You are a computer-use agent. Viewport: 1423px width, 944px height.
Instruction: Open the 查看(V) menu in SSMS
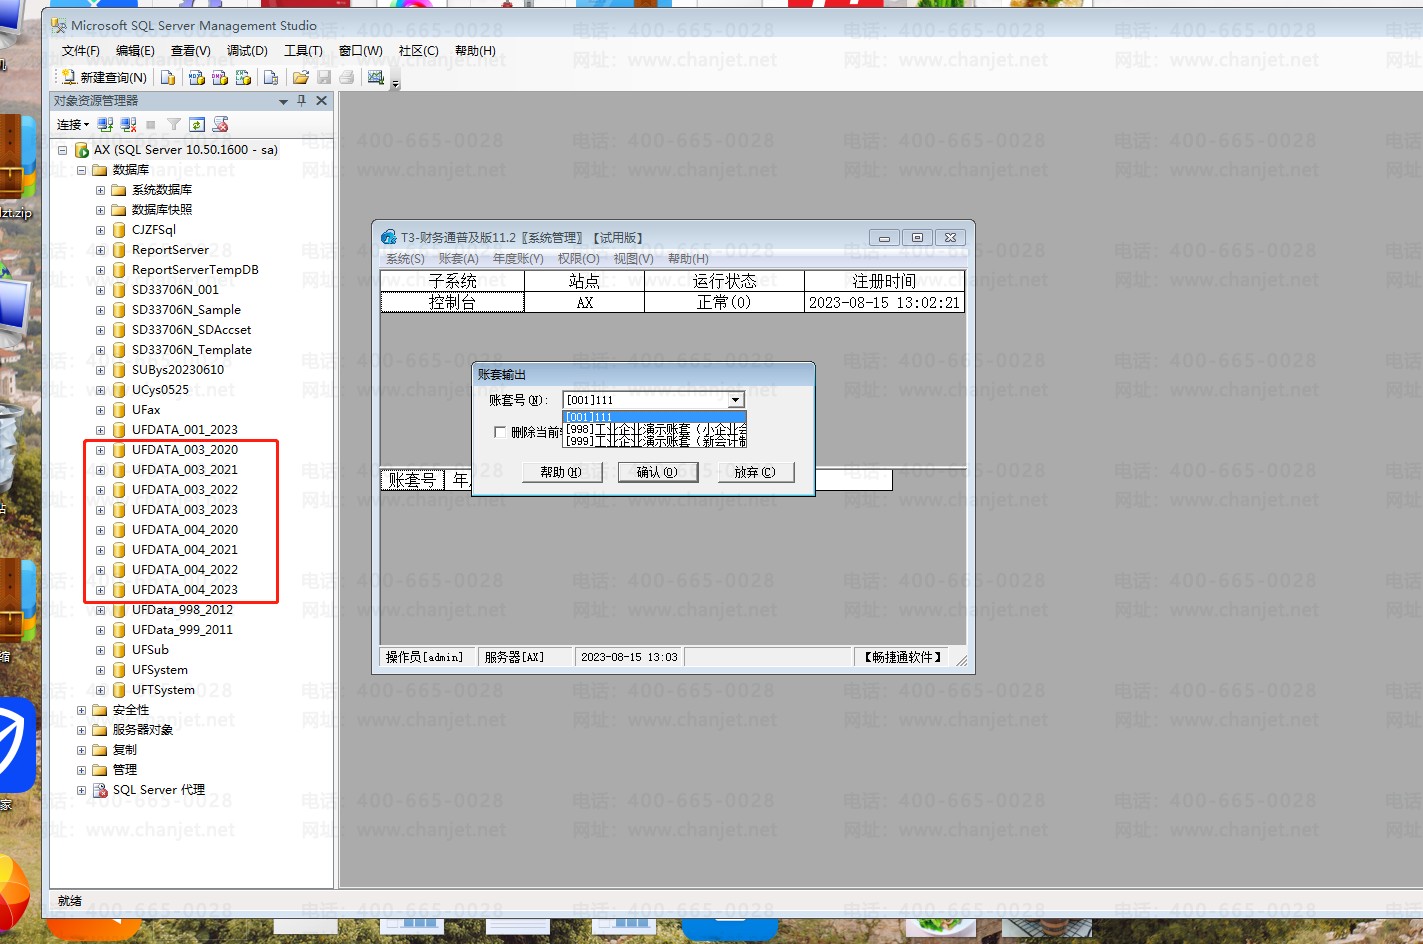point(190,51)
